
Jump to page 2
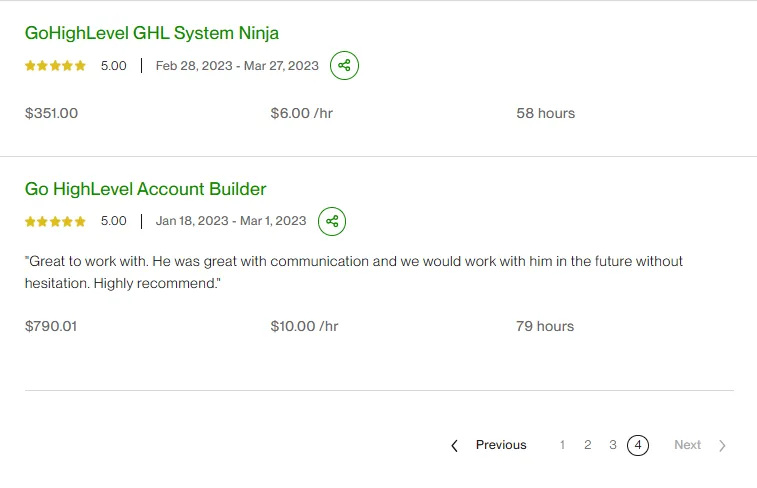point(588,445)
